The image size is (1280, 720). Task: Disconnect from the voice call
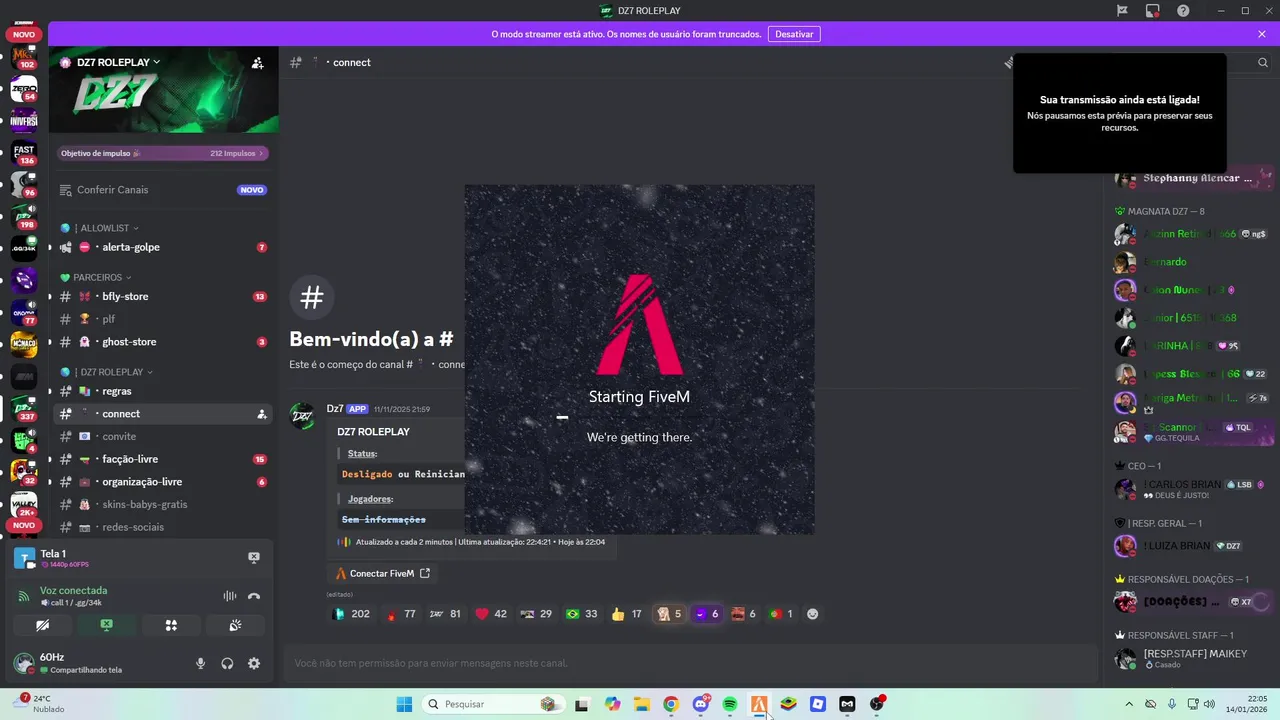tap(254, 596)
